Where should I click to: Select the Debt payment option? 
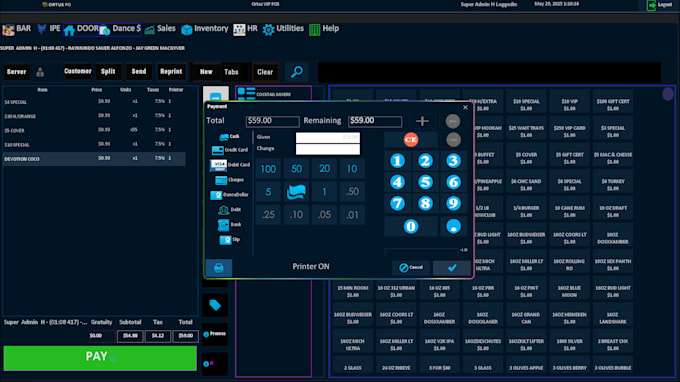click(229, 210)
